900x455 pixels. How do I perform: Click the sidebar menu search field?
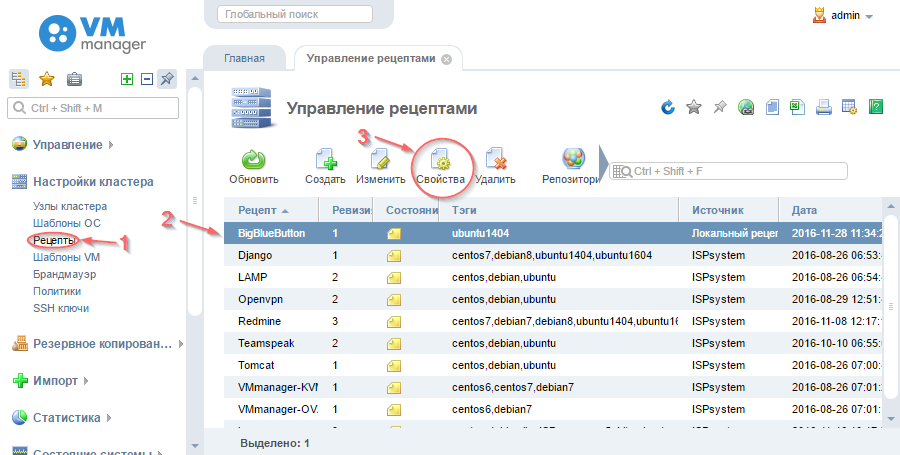(x=93, y=108)
